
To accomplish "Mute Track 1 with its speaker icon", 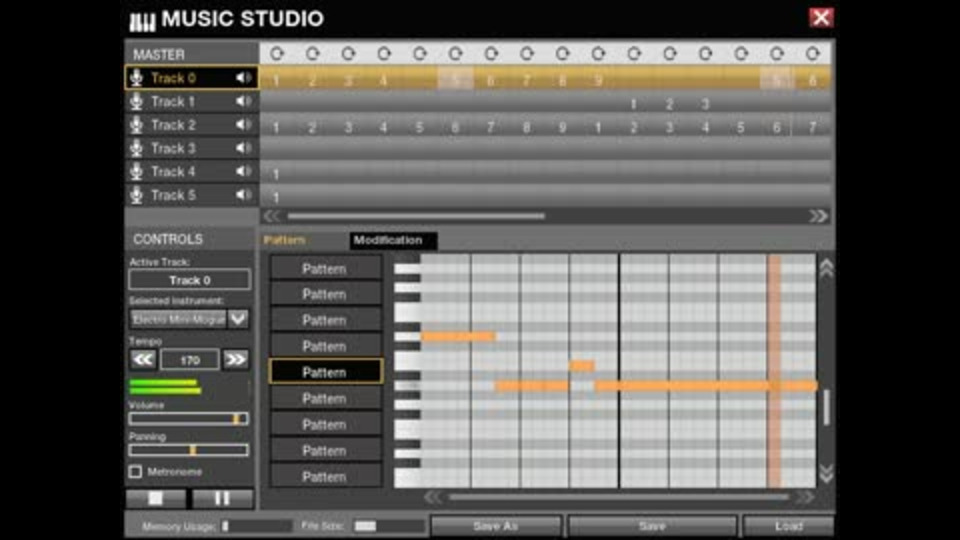I will click(244, 101).
